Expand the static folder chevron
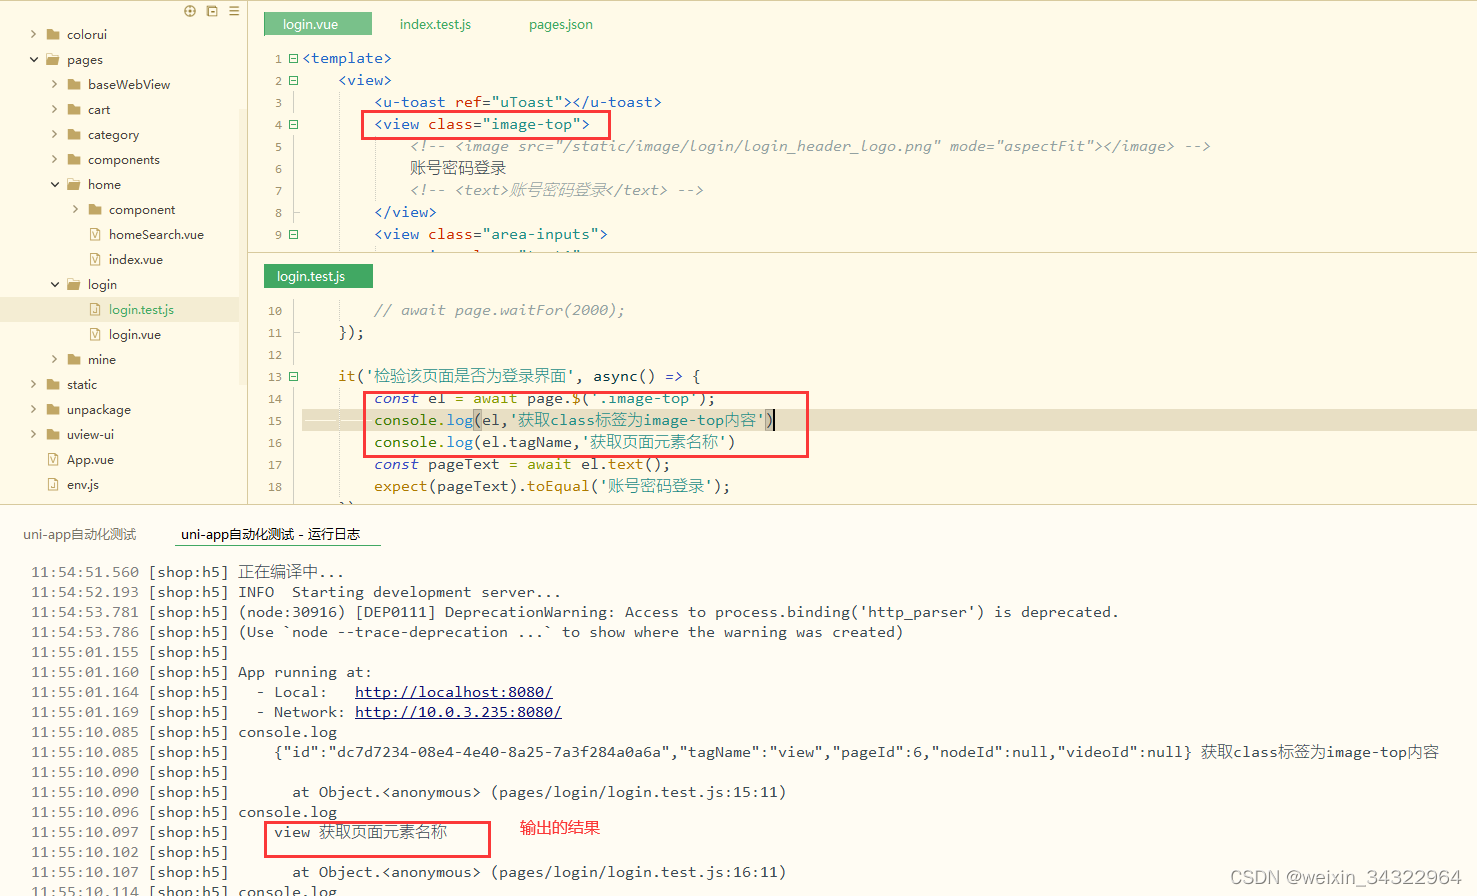Screen dimensions: 1477x896 (33, 384)
